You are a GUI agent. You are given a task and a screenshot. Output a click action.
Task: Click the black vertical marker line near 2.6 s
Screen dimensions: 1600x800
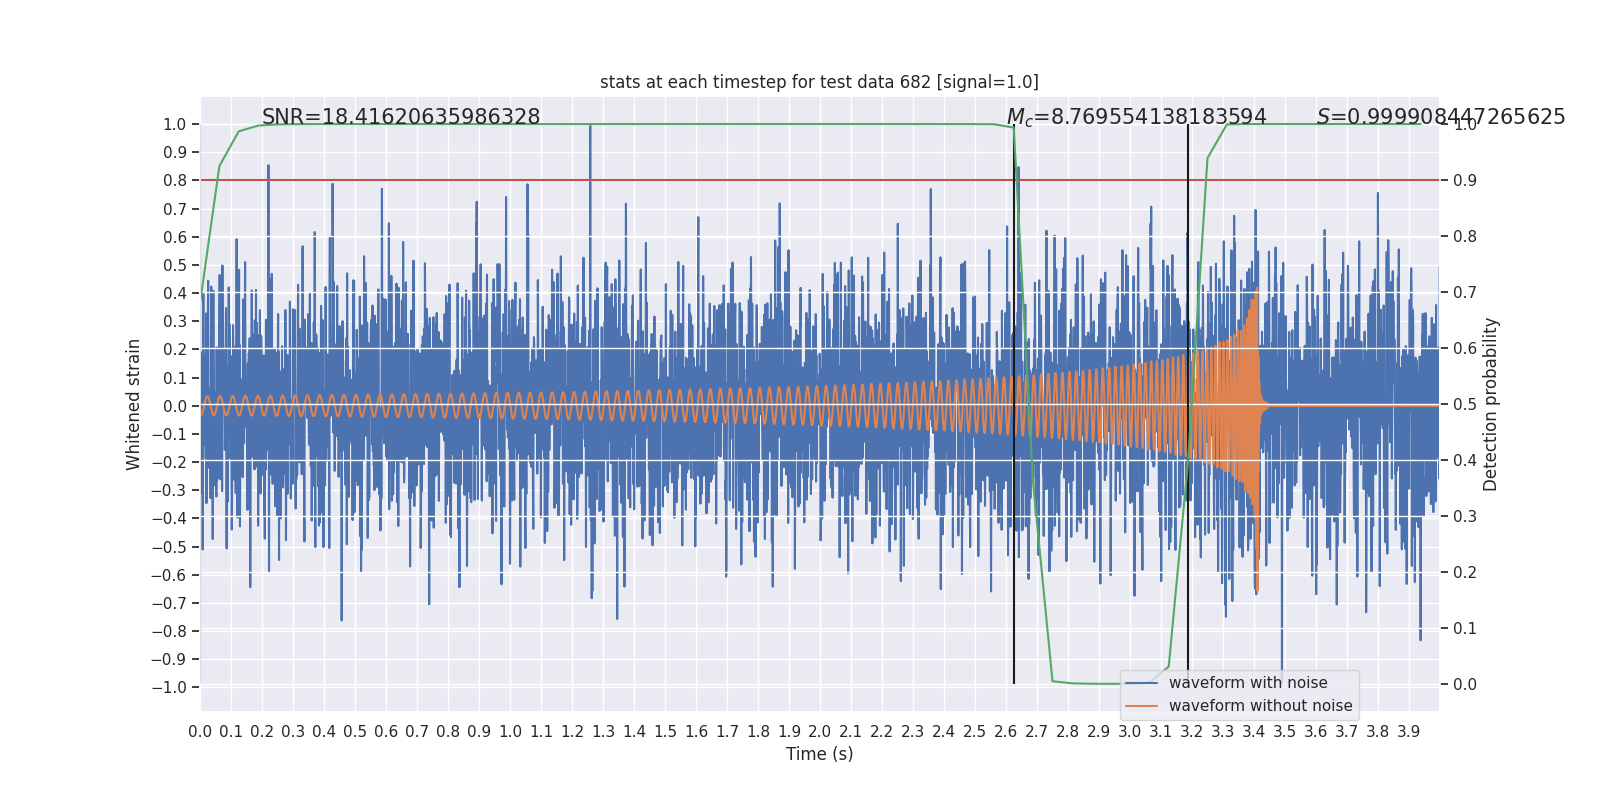coord(1014,404)
